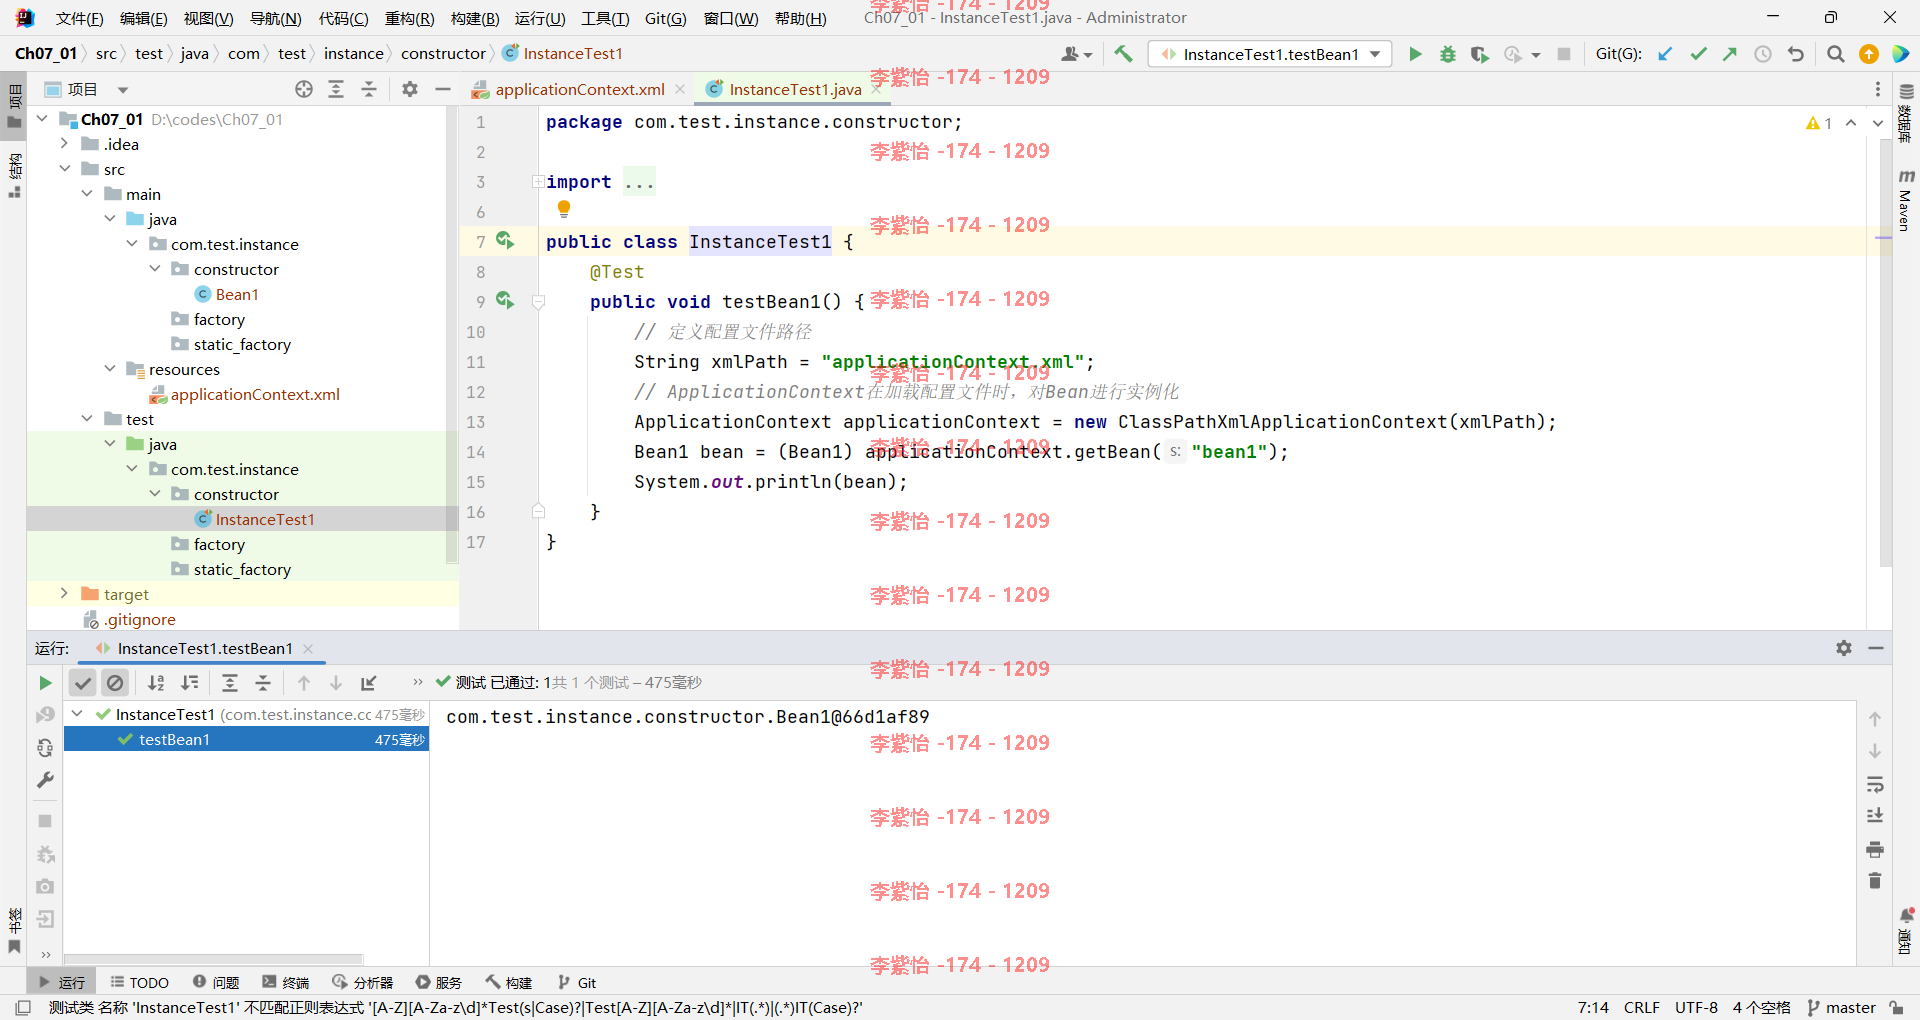The height and width of the screenshot is (1020, 1920).
Task: Expand the target folder
Action: click(64, 594)
